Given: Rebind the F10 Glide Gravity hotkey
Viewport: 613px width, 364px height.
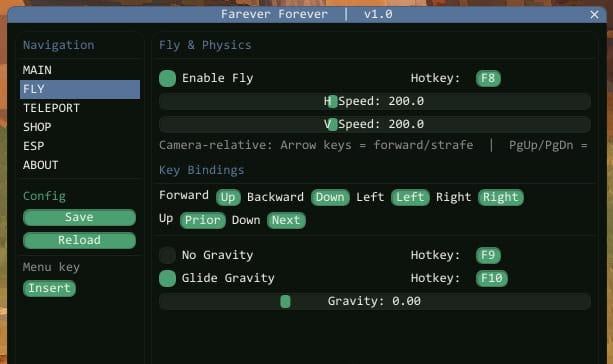Looking at the screenshot, I should click(x=491, y=278).
